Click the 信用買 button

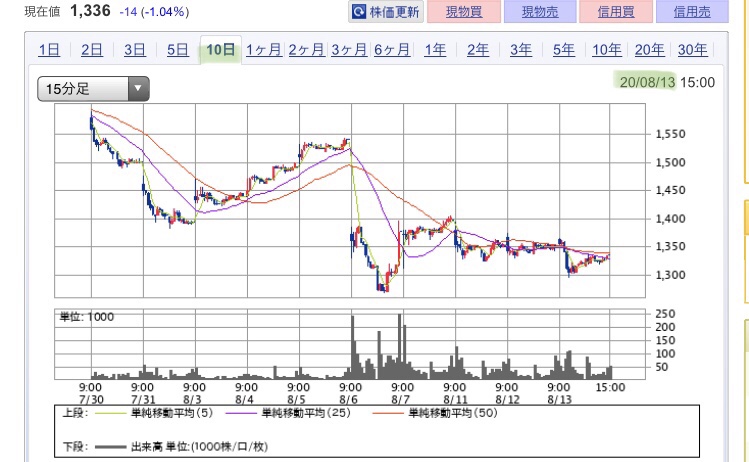click(x=616, y=11)
